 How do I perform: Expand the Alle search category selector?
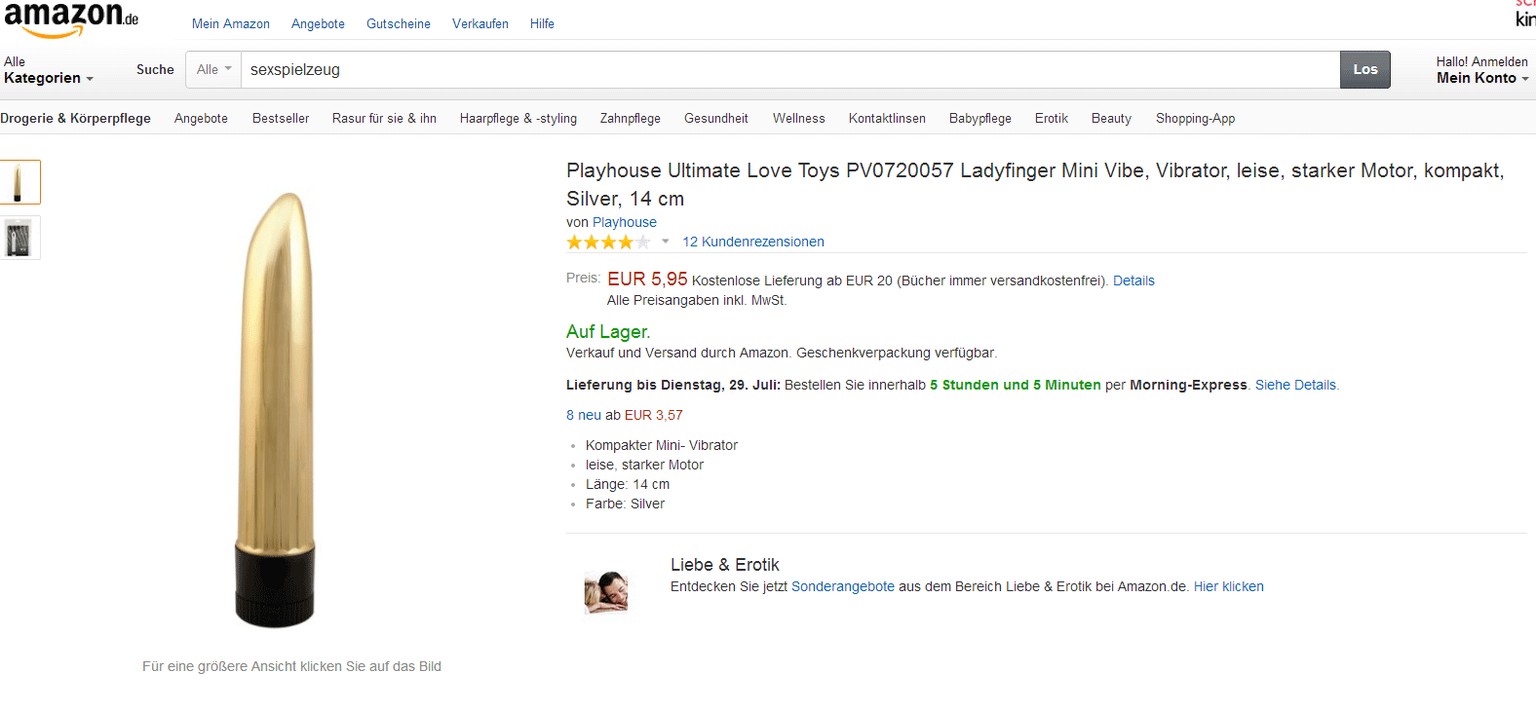tap(214, 69)
